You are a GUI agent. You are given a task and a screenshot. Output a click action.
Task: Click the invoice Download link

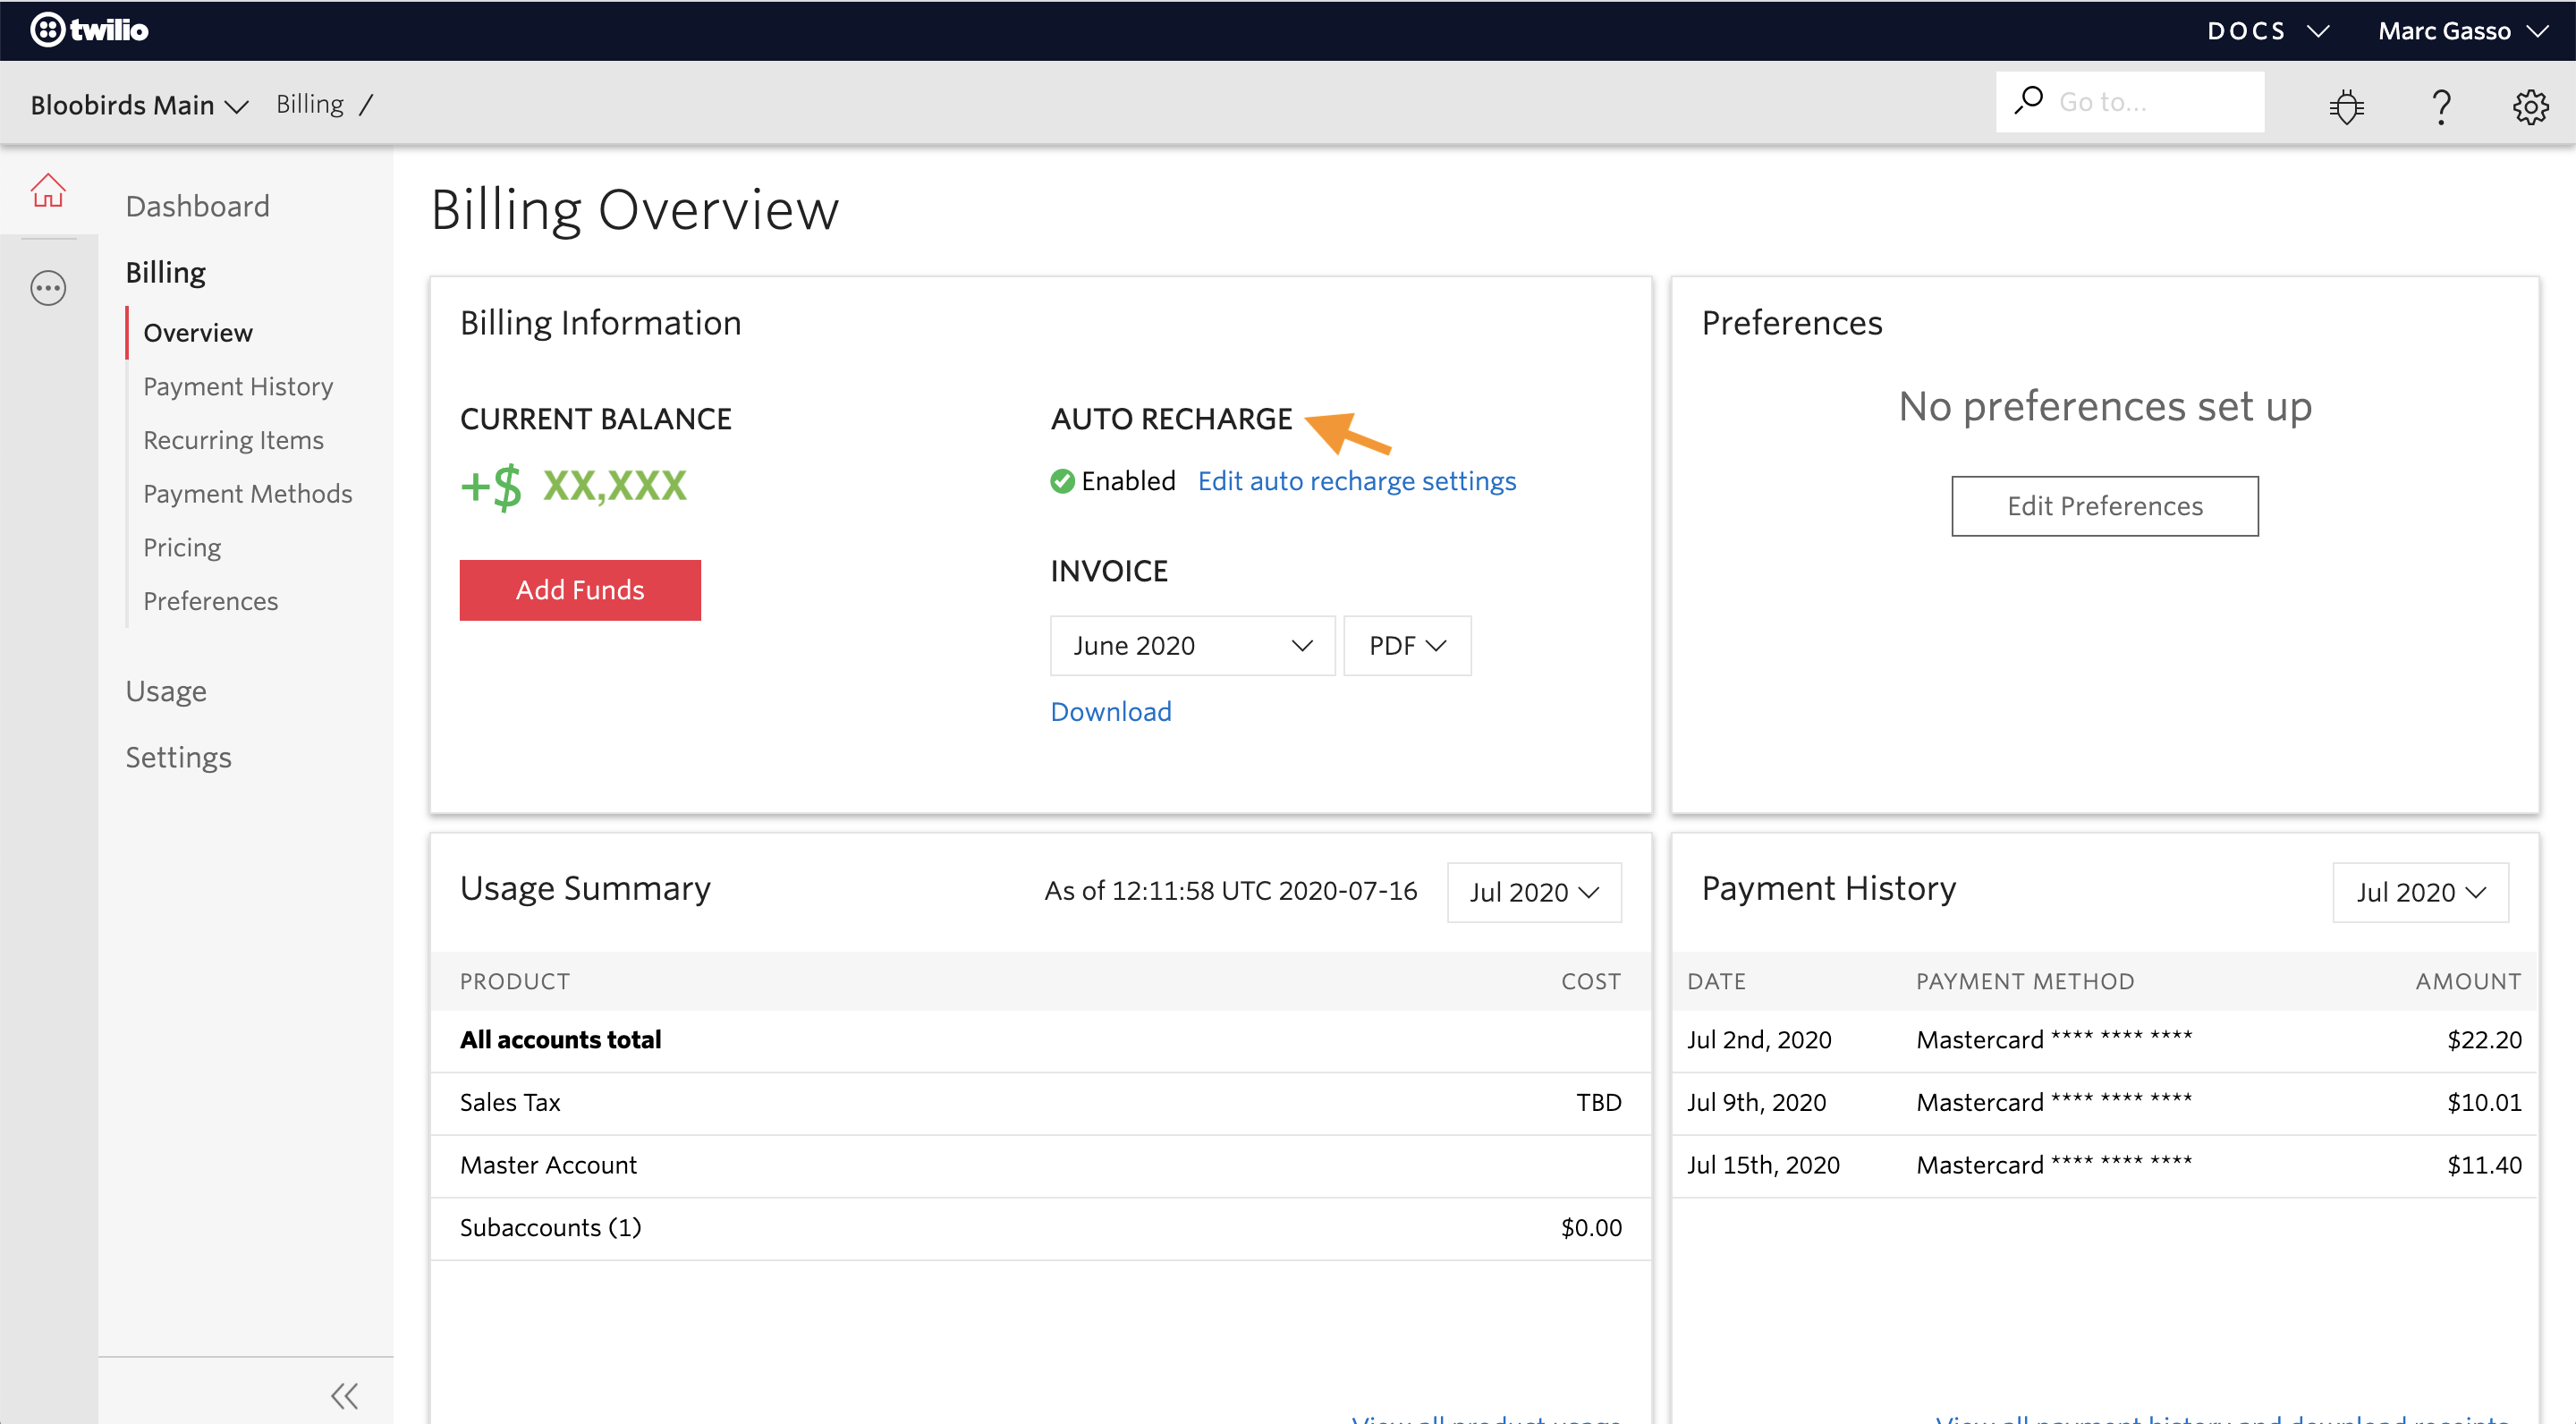pyautogui.click(x=1111, y=712)
